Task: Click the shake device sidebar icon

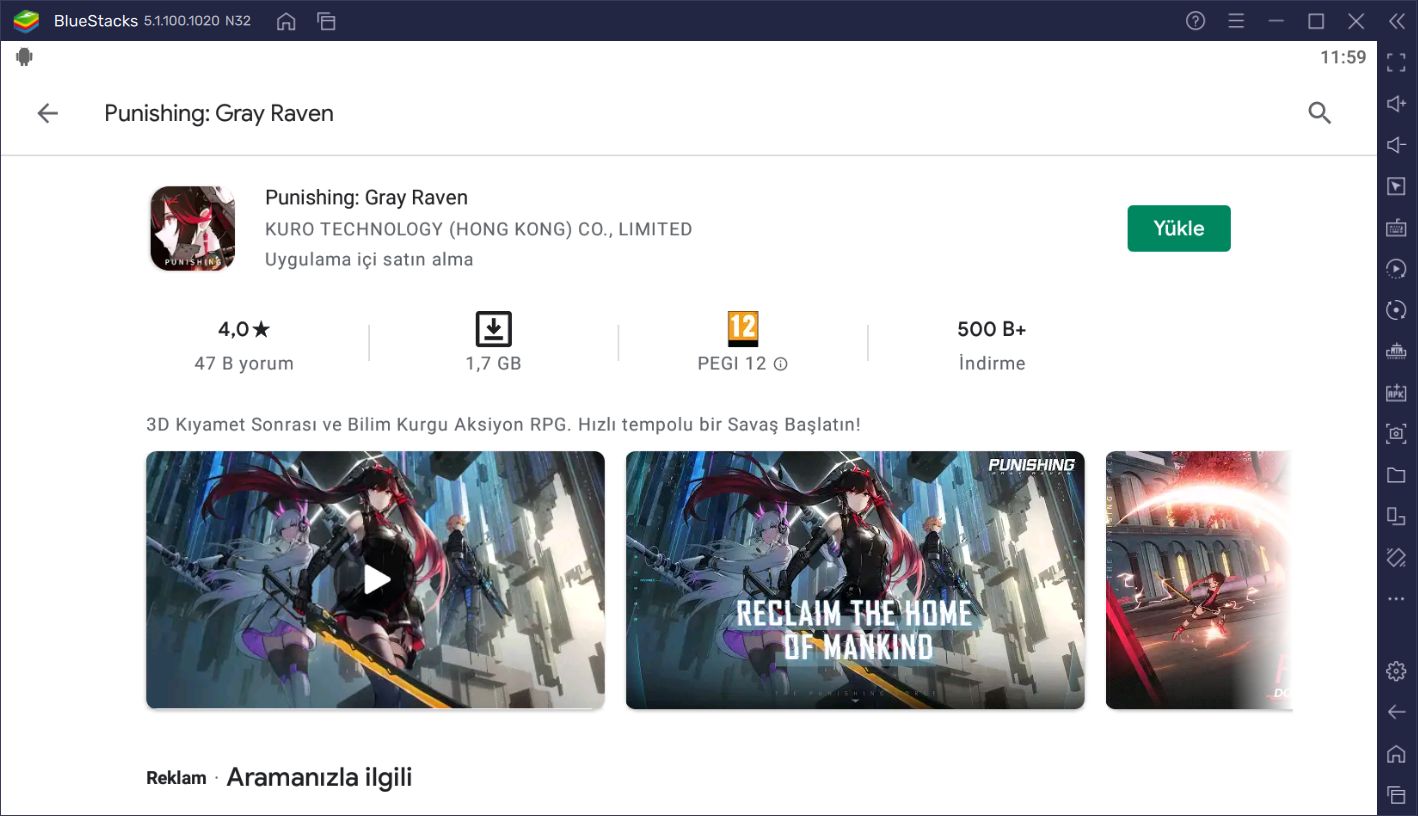Action: click(x=1396, y=557)
